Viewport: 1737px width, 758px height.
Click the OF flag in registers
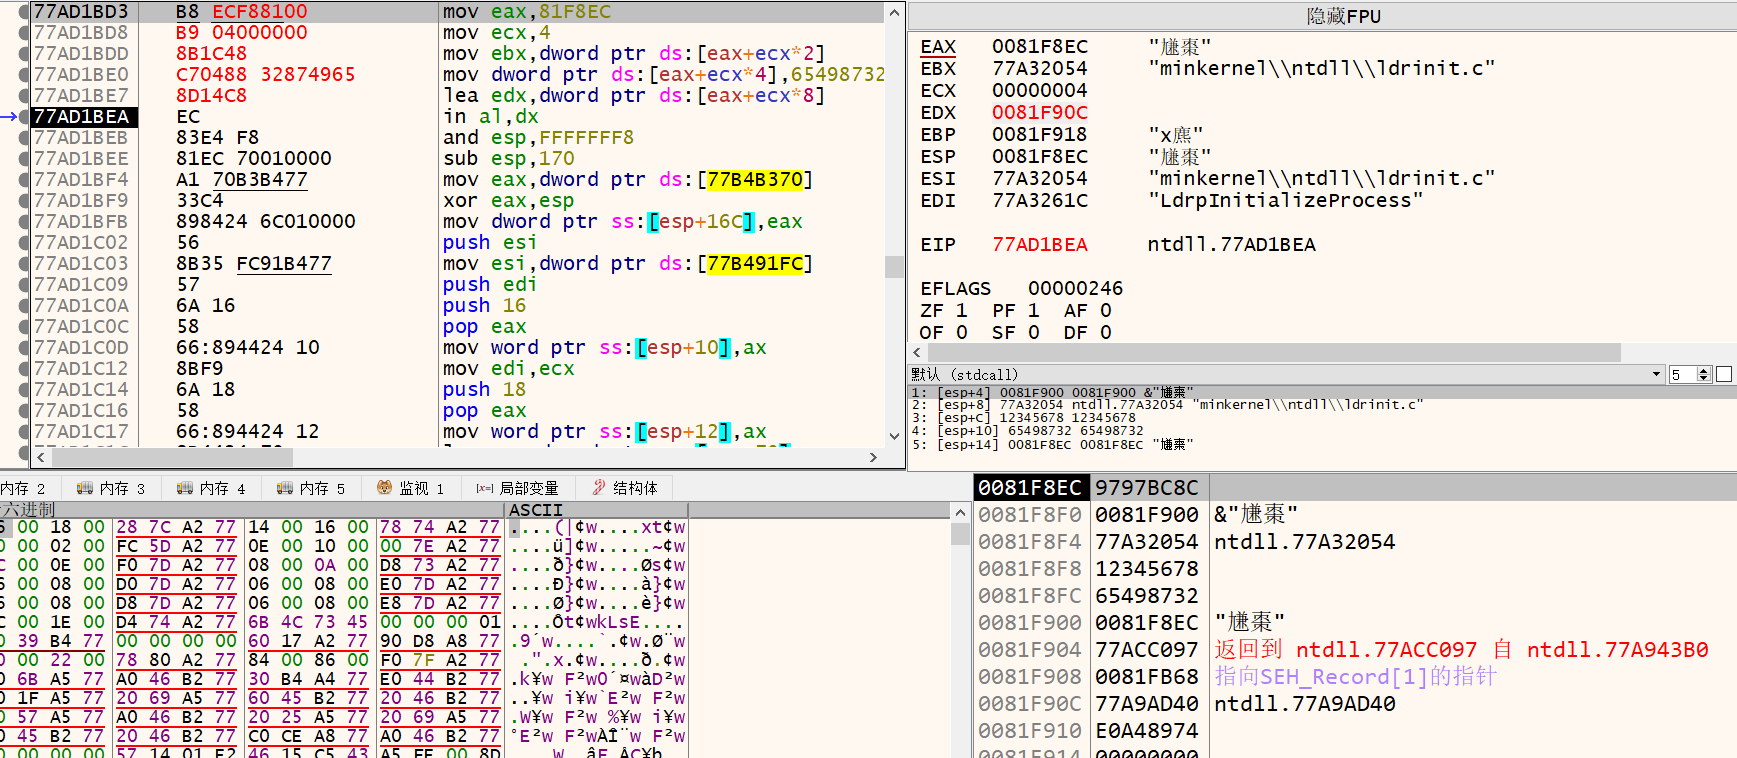pyautogui.click(x=944, y=333)
